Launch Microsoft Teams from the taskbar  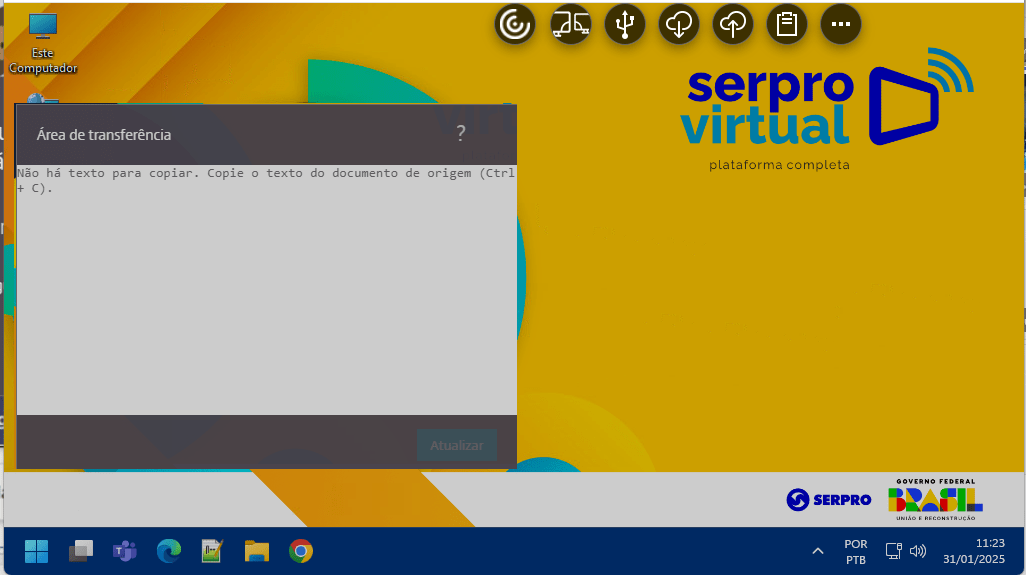(124, 551)
